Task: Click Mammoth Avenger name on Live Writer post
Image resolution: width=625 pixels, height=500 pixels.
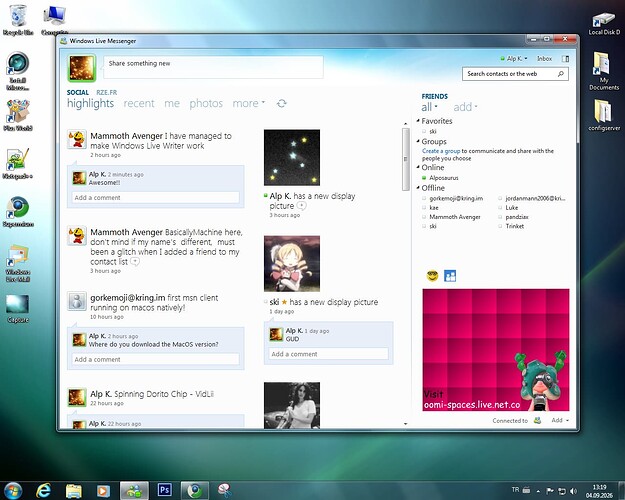Action: point(127,136)
